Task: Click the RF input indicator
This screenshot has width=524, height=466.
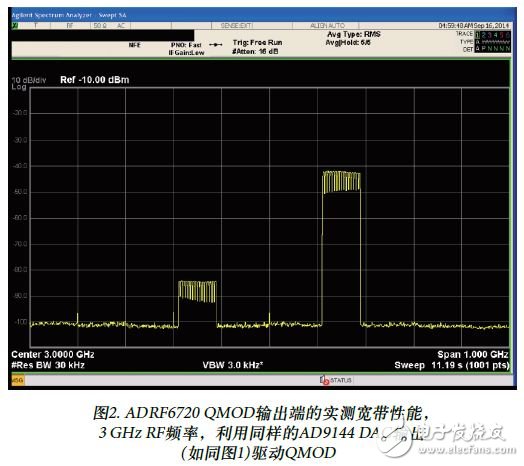Action: [70, 26]
